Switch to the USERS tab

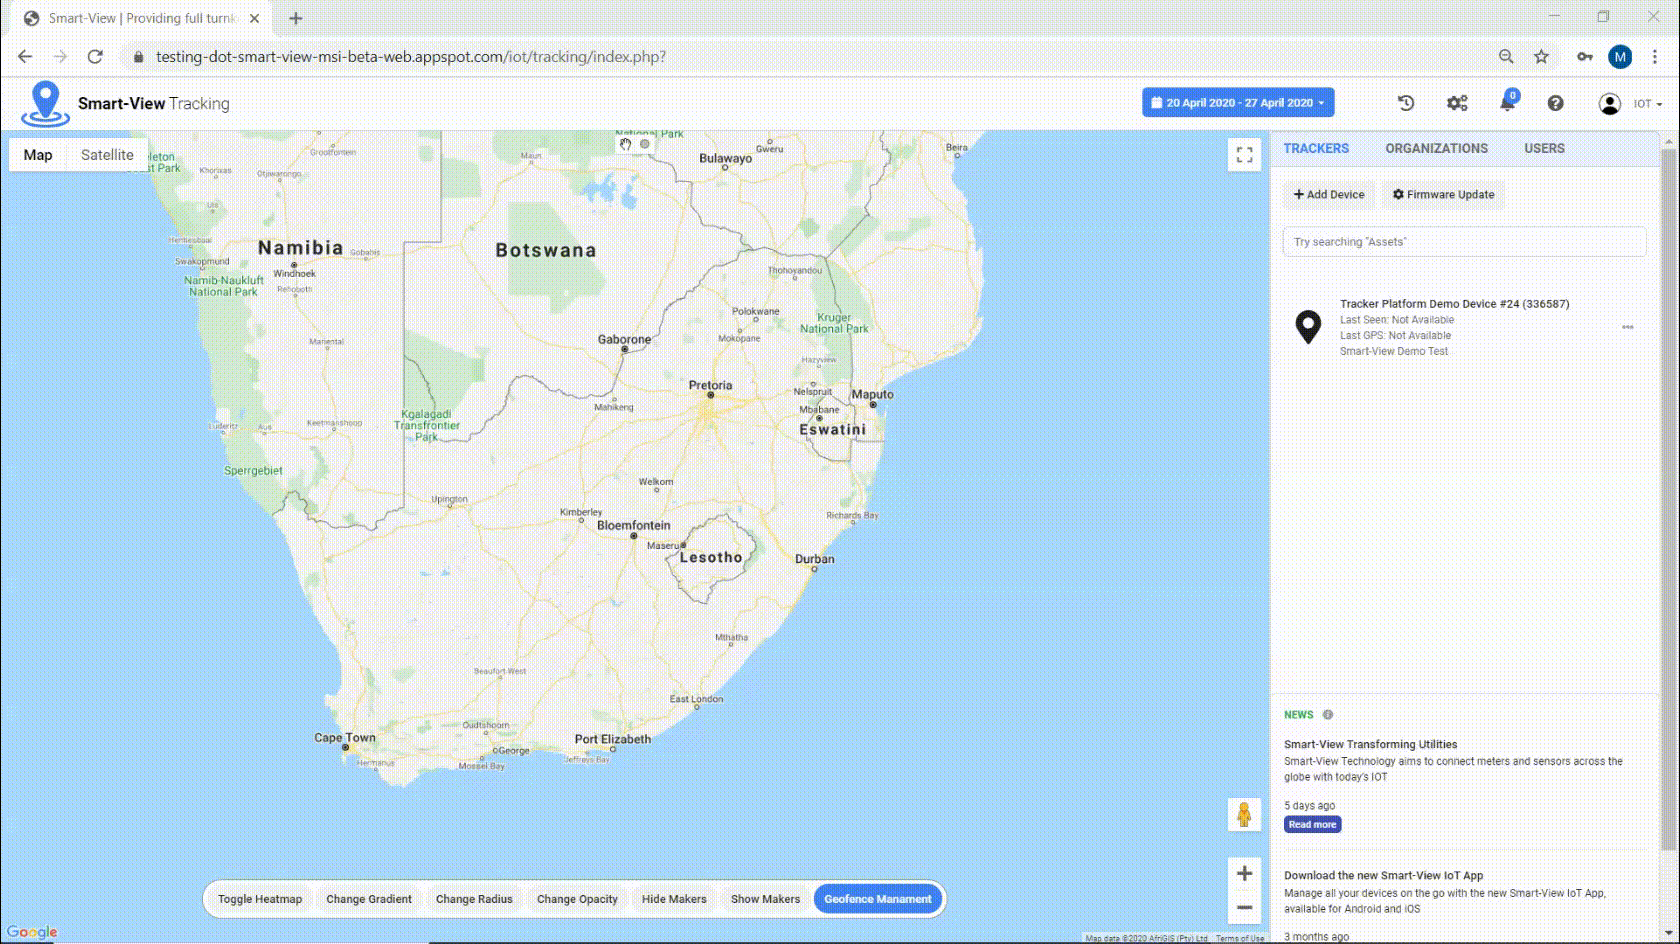(x=1544, y=148)
